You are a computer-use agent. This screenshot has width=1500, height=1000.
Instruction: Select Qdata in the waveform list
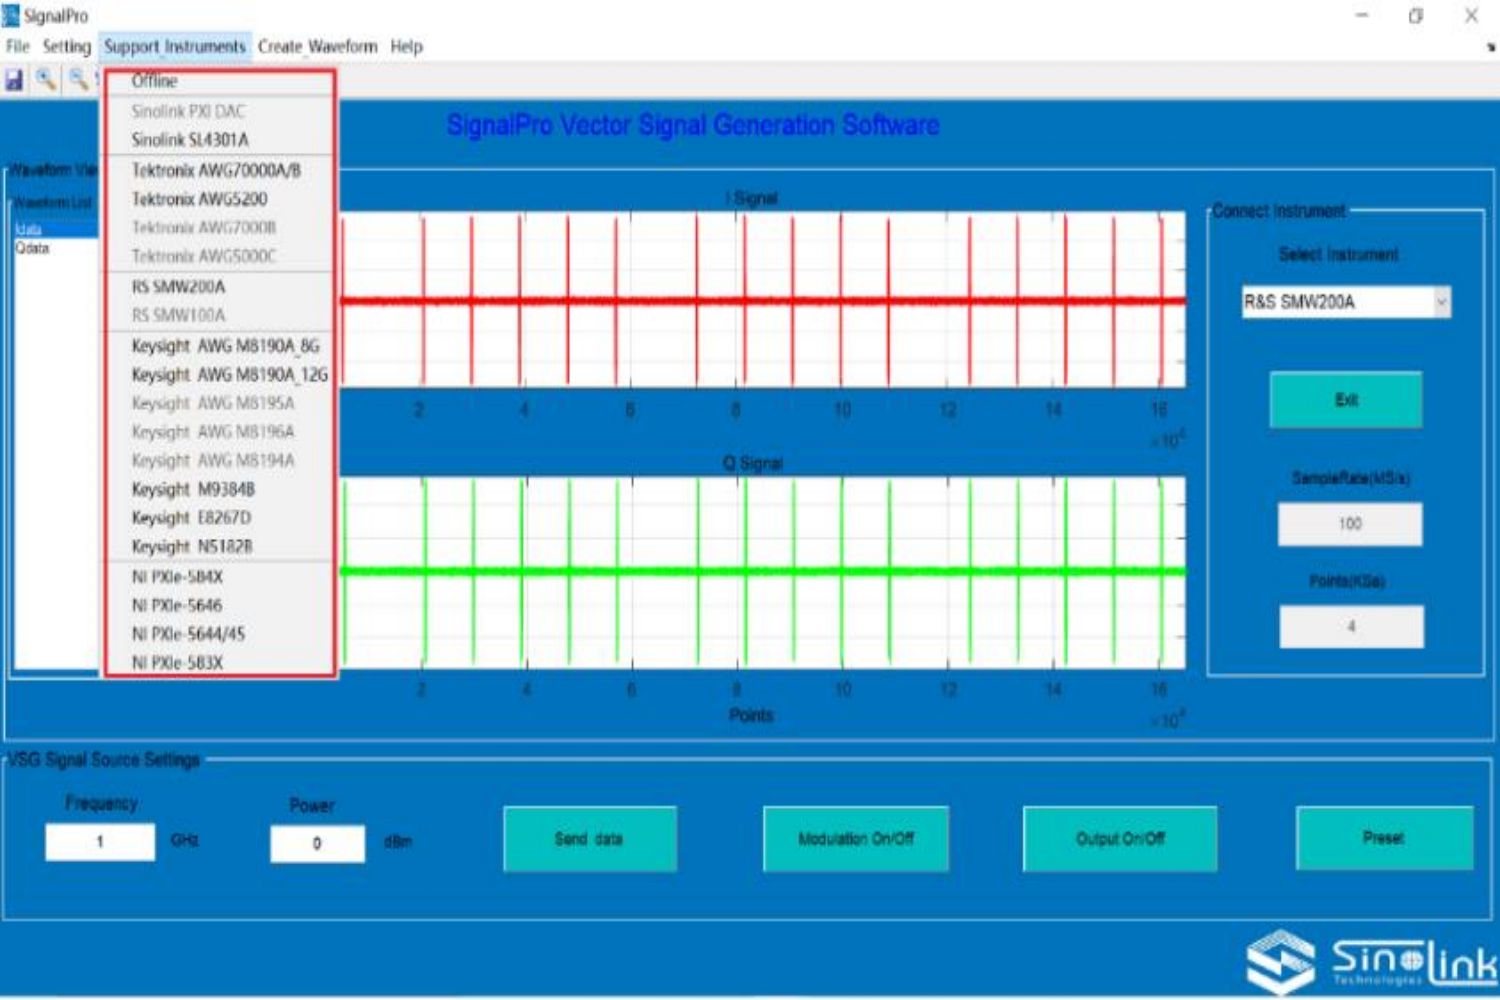[32, 248]
